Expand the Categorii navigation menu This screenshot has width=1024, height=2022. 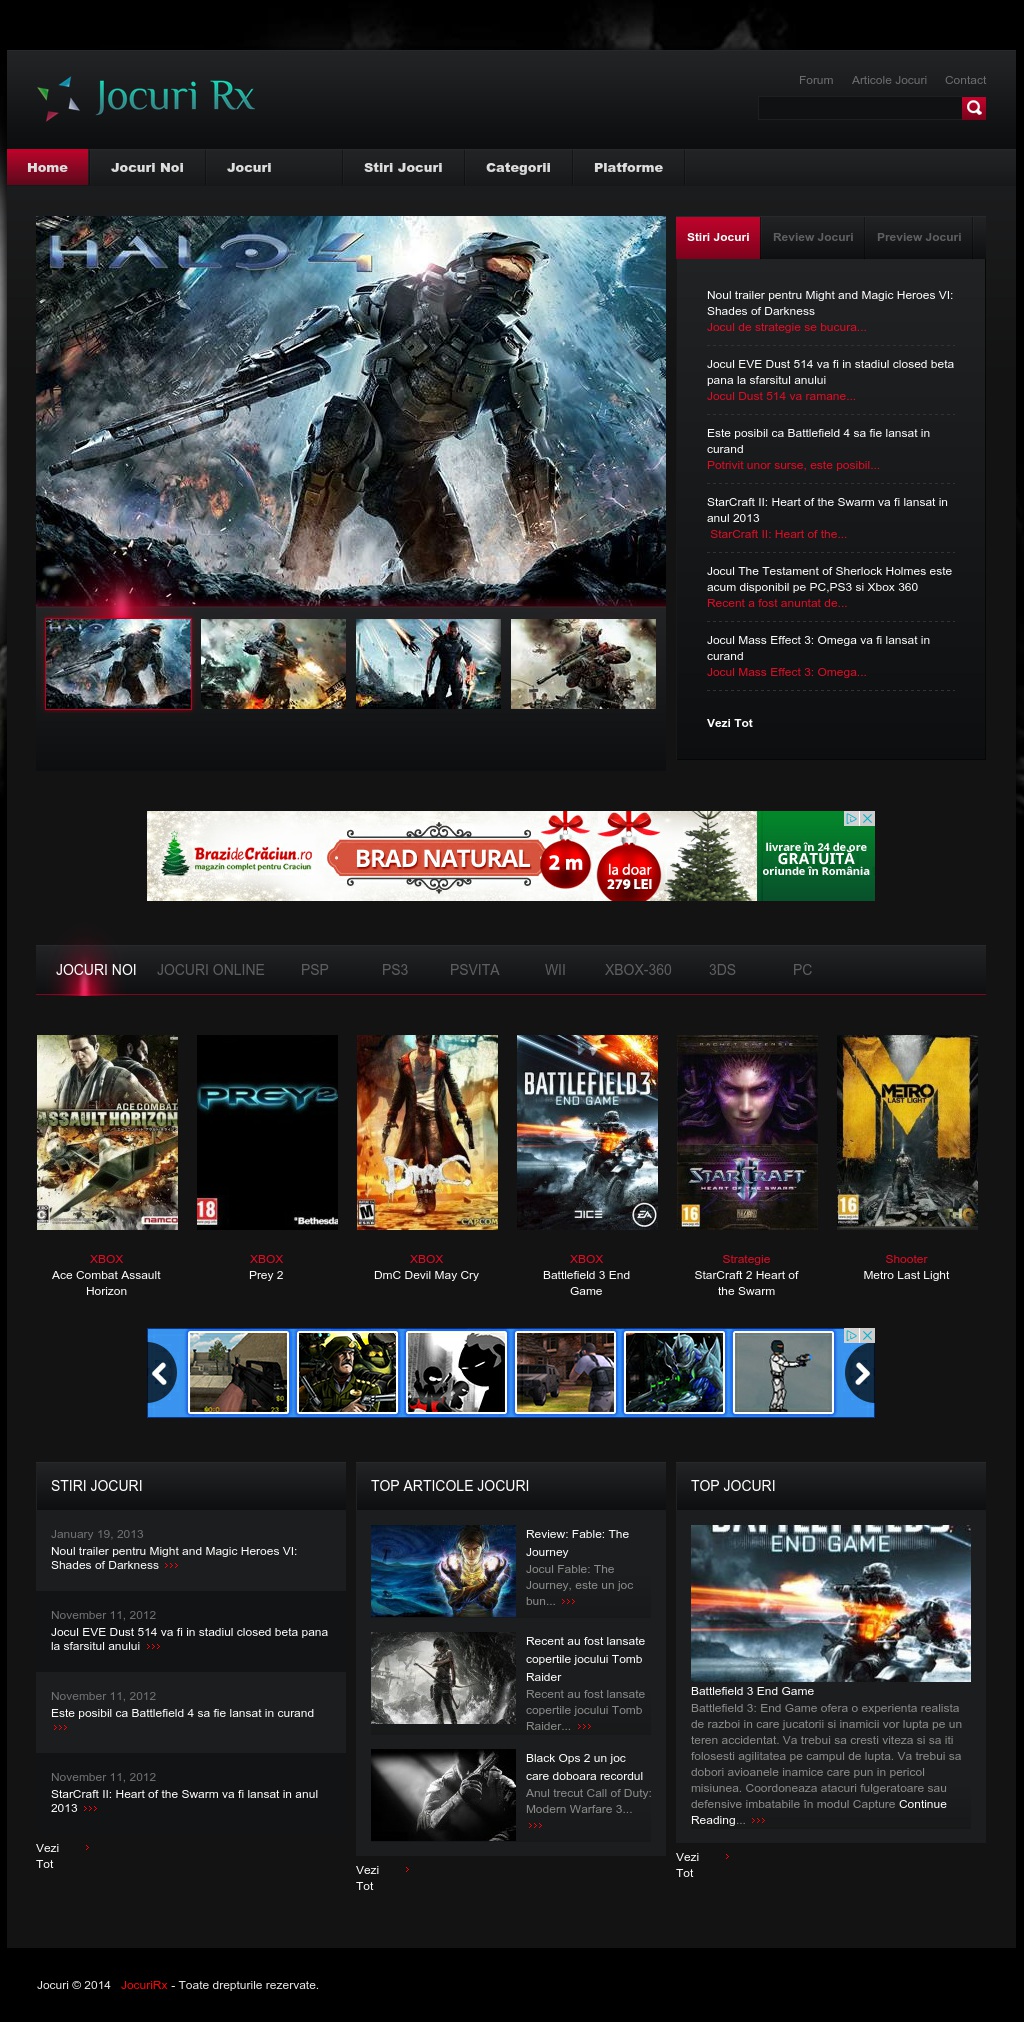coord(518,167)
